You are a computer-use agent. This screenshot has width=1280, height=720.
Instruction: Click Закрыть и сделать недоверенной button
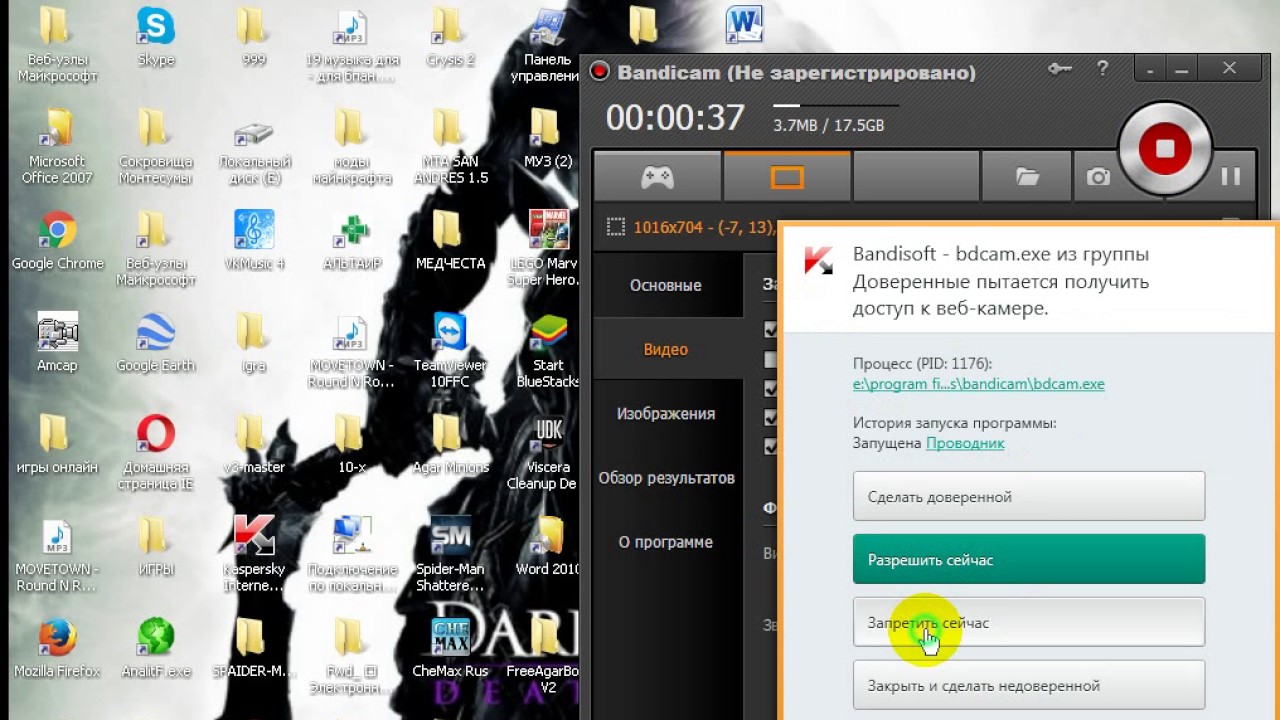click(1029, 685)
